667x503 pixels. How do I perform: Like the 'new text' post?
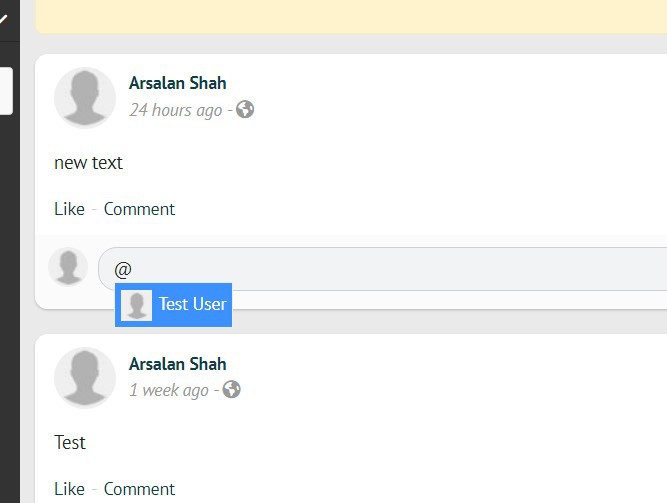(x=69, y=209)
